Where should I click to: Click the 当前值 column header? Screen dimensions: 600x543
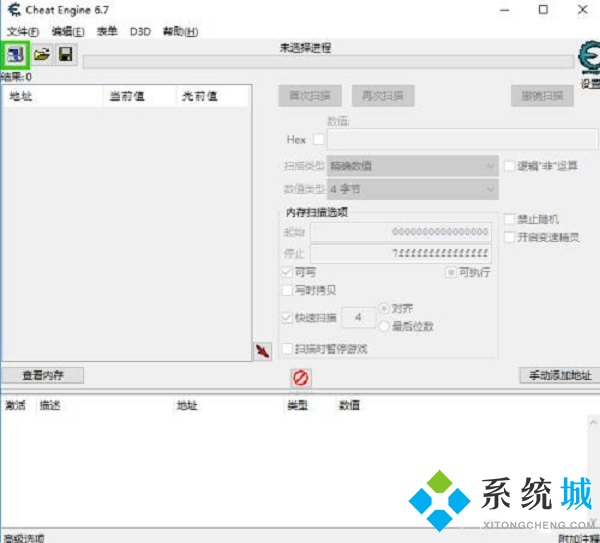point(140,96)
